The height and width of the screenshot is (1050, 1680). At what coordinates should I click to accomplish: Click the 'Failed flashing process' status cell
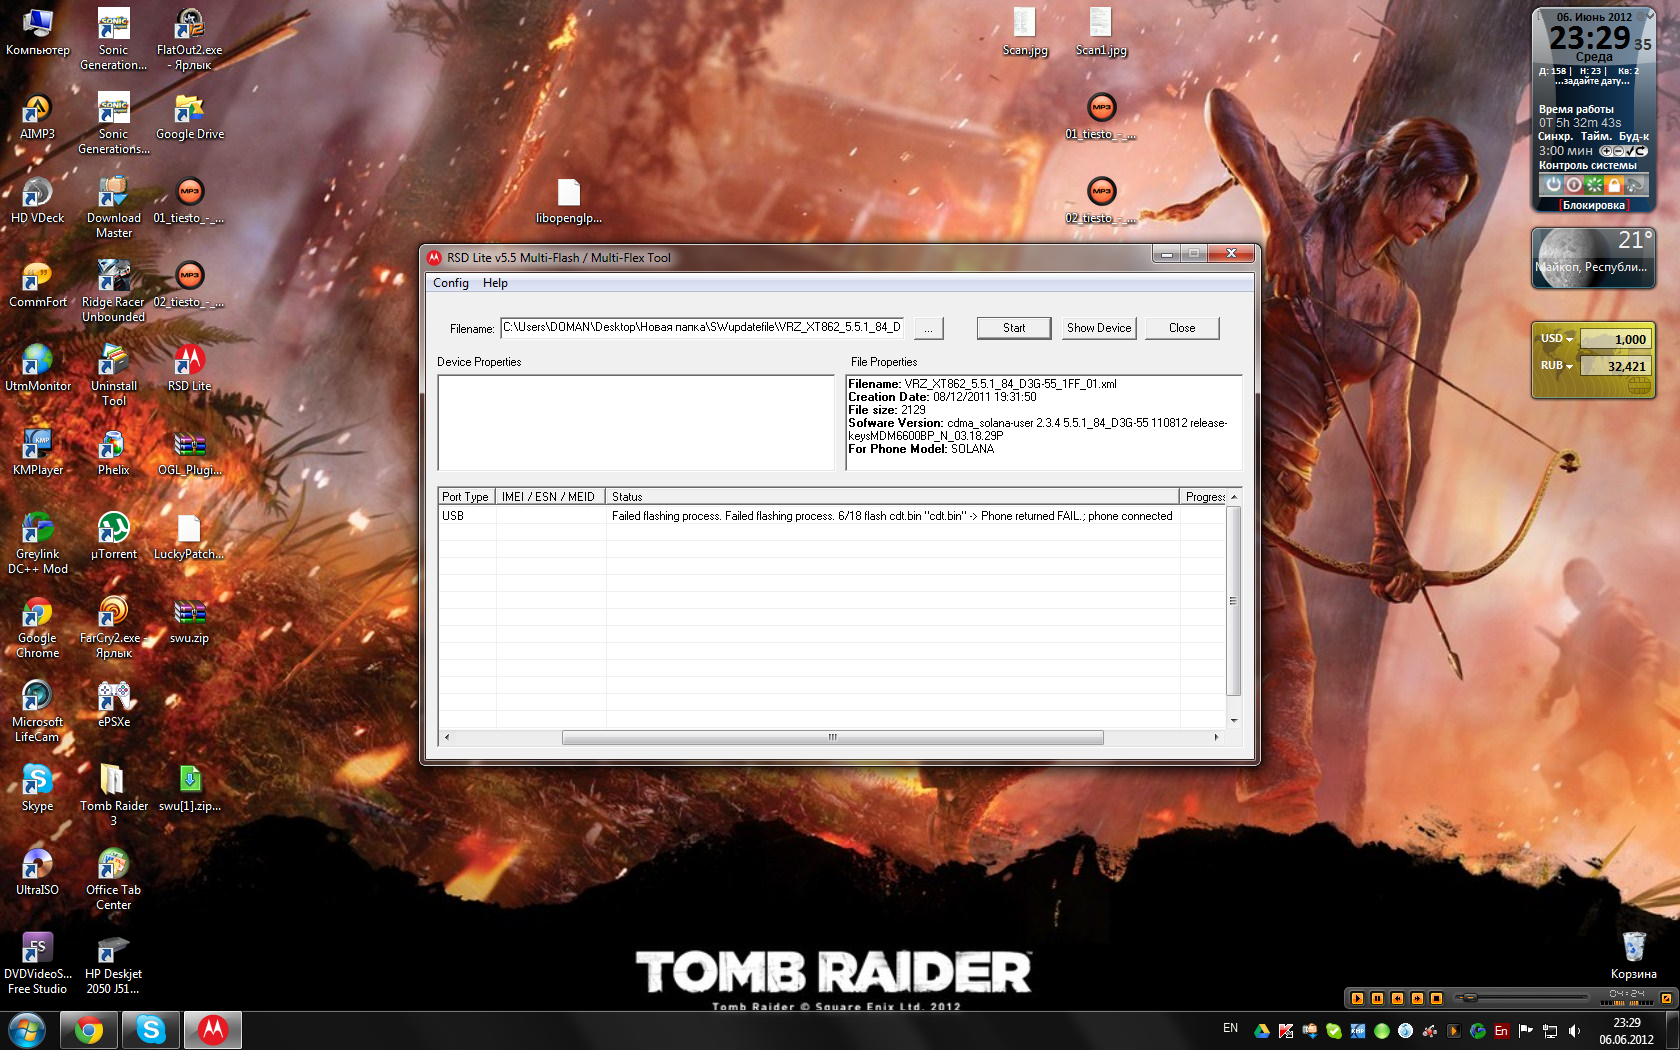[892, 516]
